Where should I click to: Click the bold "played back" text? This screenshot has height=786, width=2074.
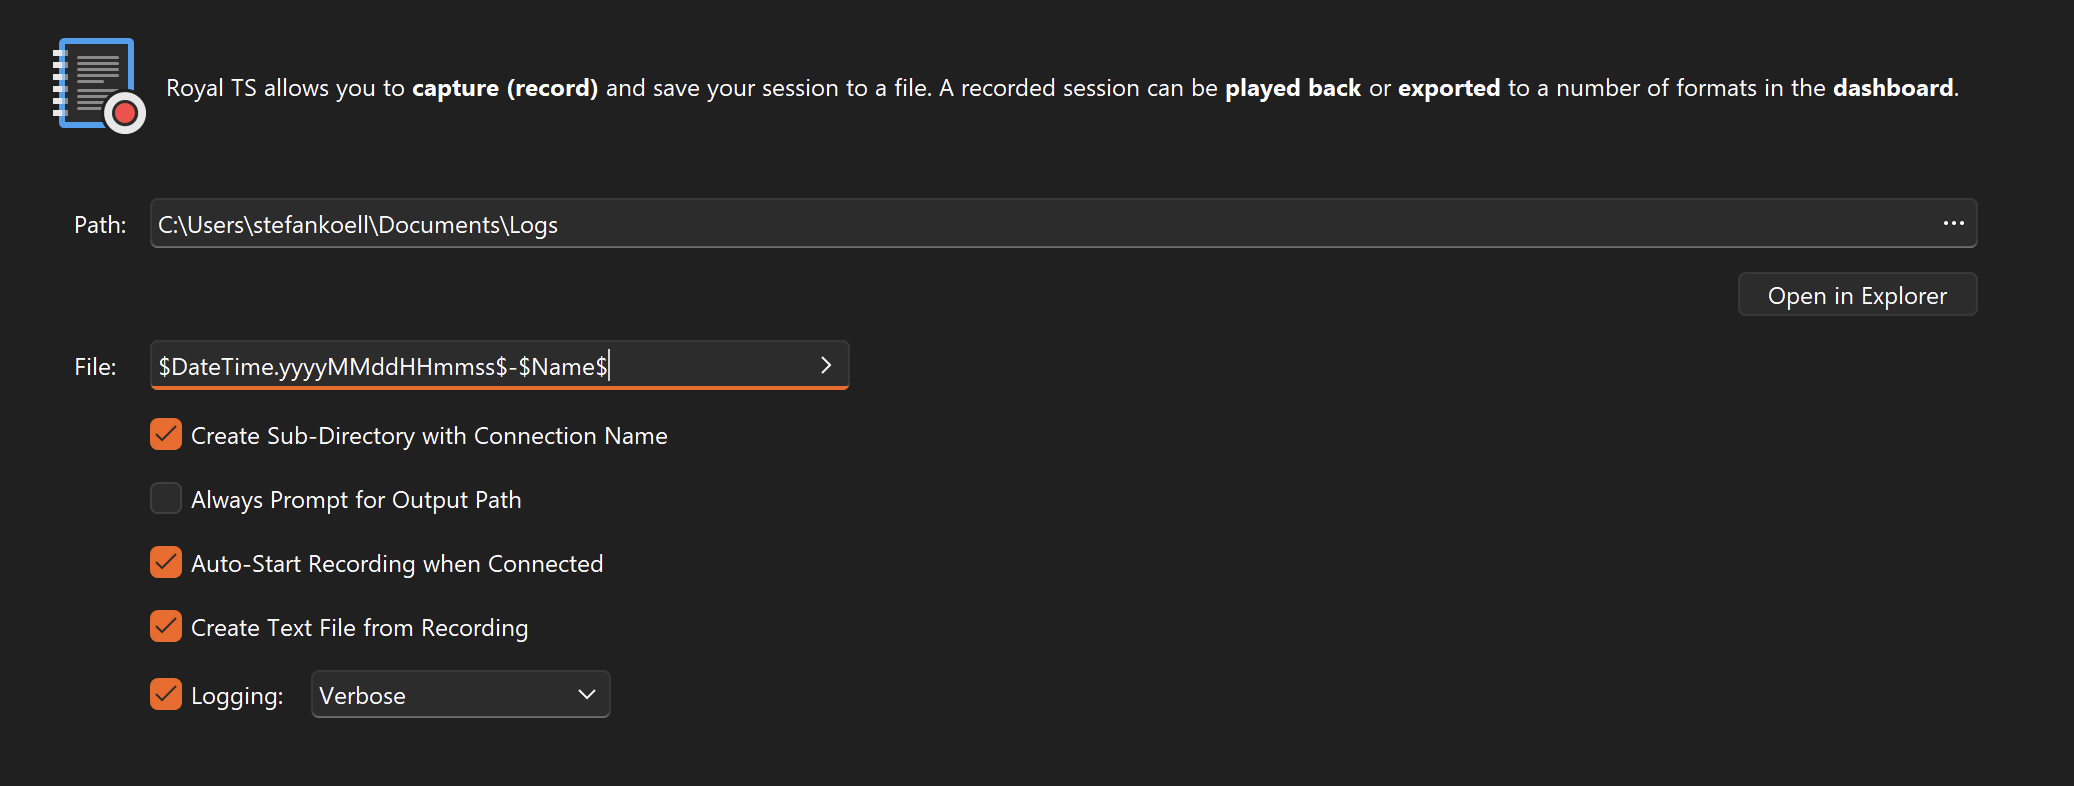click(1292, 88)
